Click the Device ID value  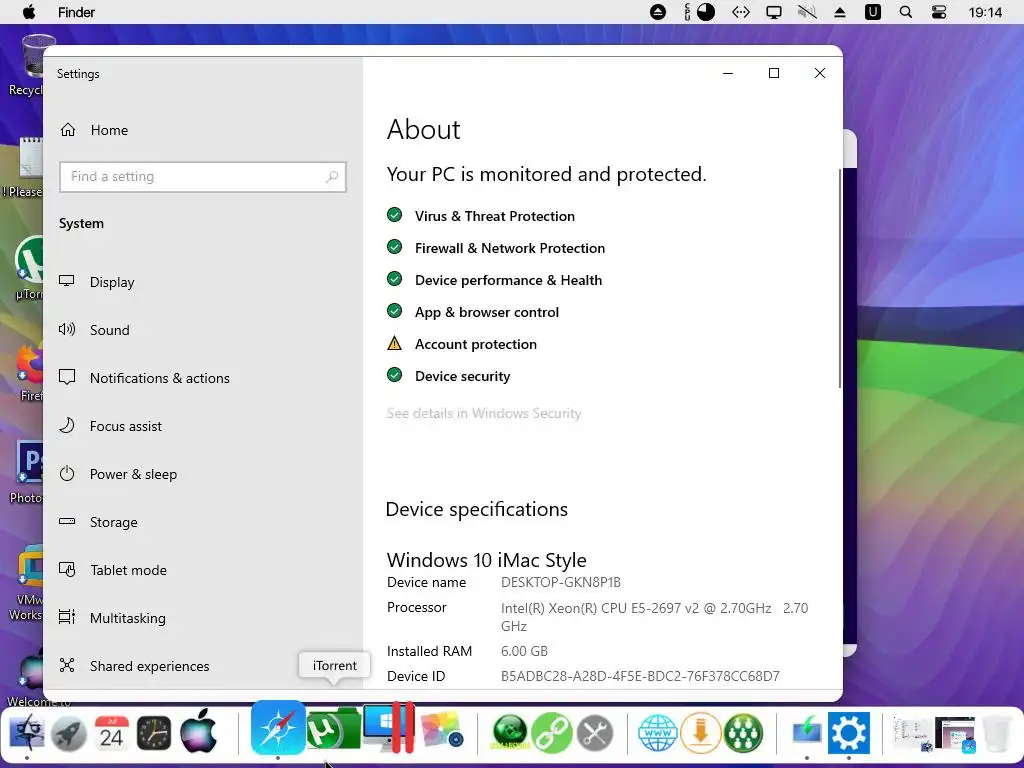pos(640,676)
